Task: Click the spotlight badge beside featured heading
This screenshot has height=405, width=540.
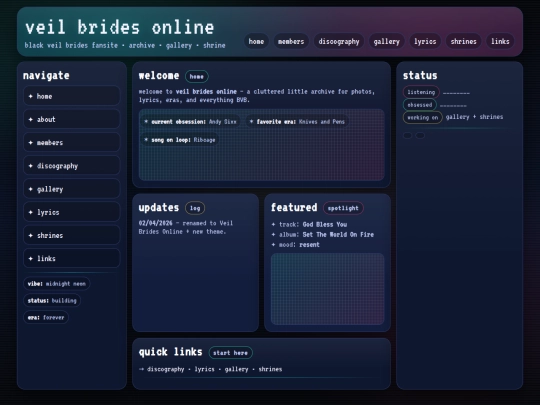Action: click(343, 208)
